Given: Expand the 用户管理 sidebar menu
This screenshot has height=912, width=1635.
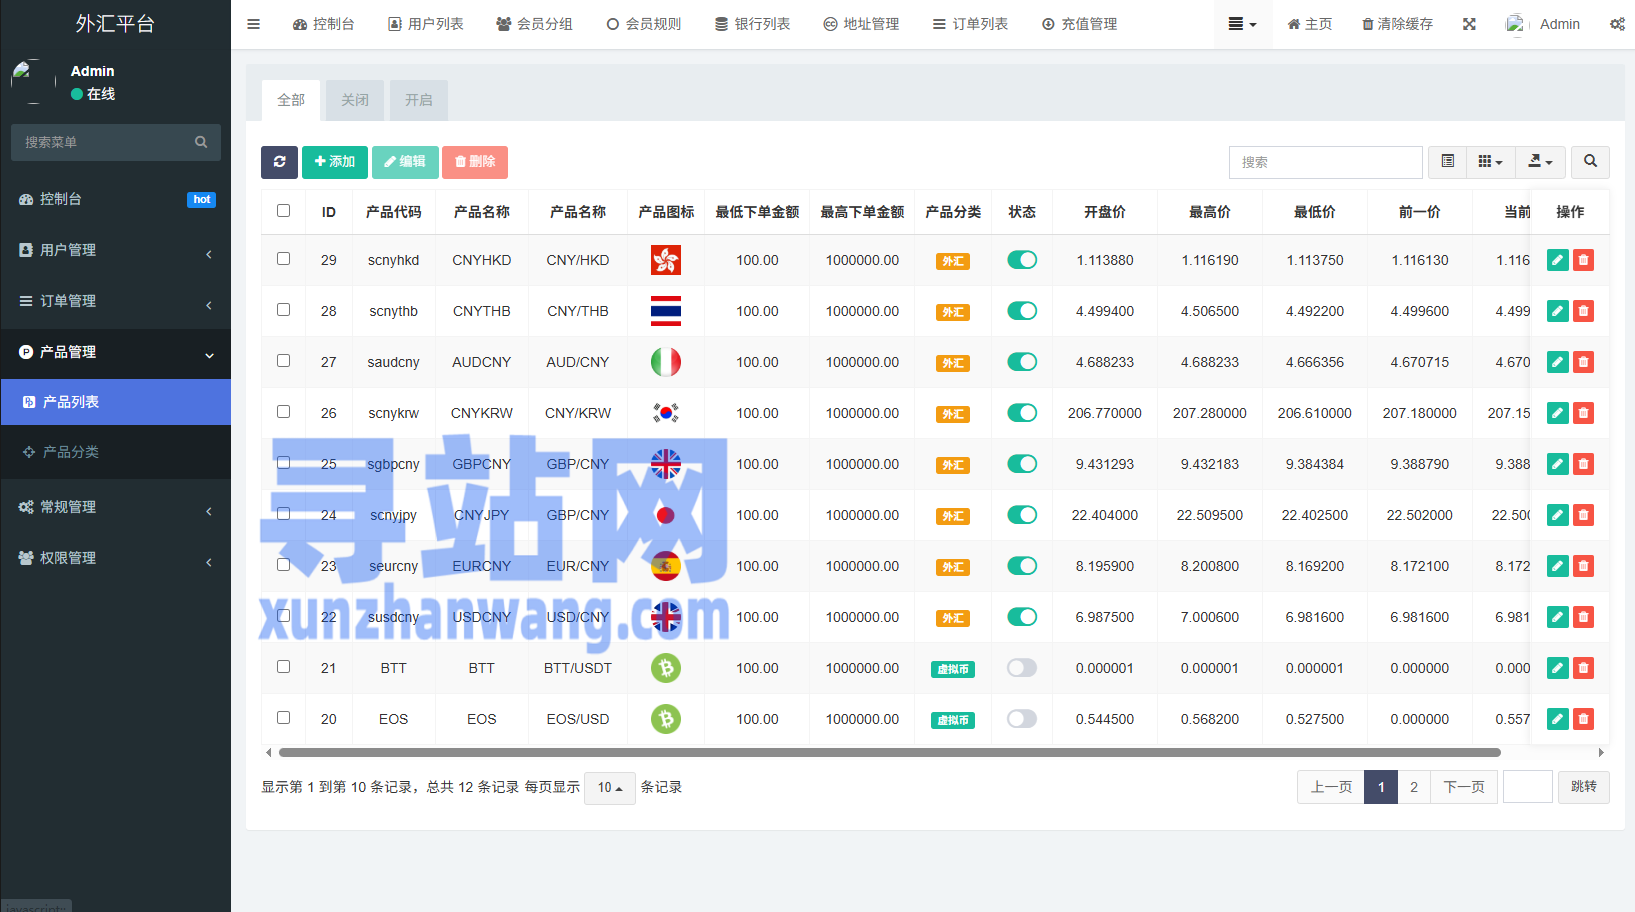Looking at the screenshot, I should [x=115, y=250].
